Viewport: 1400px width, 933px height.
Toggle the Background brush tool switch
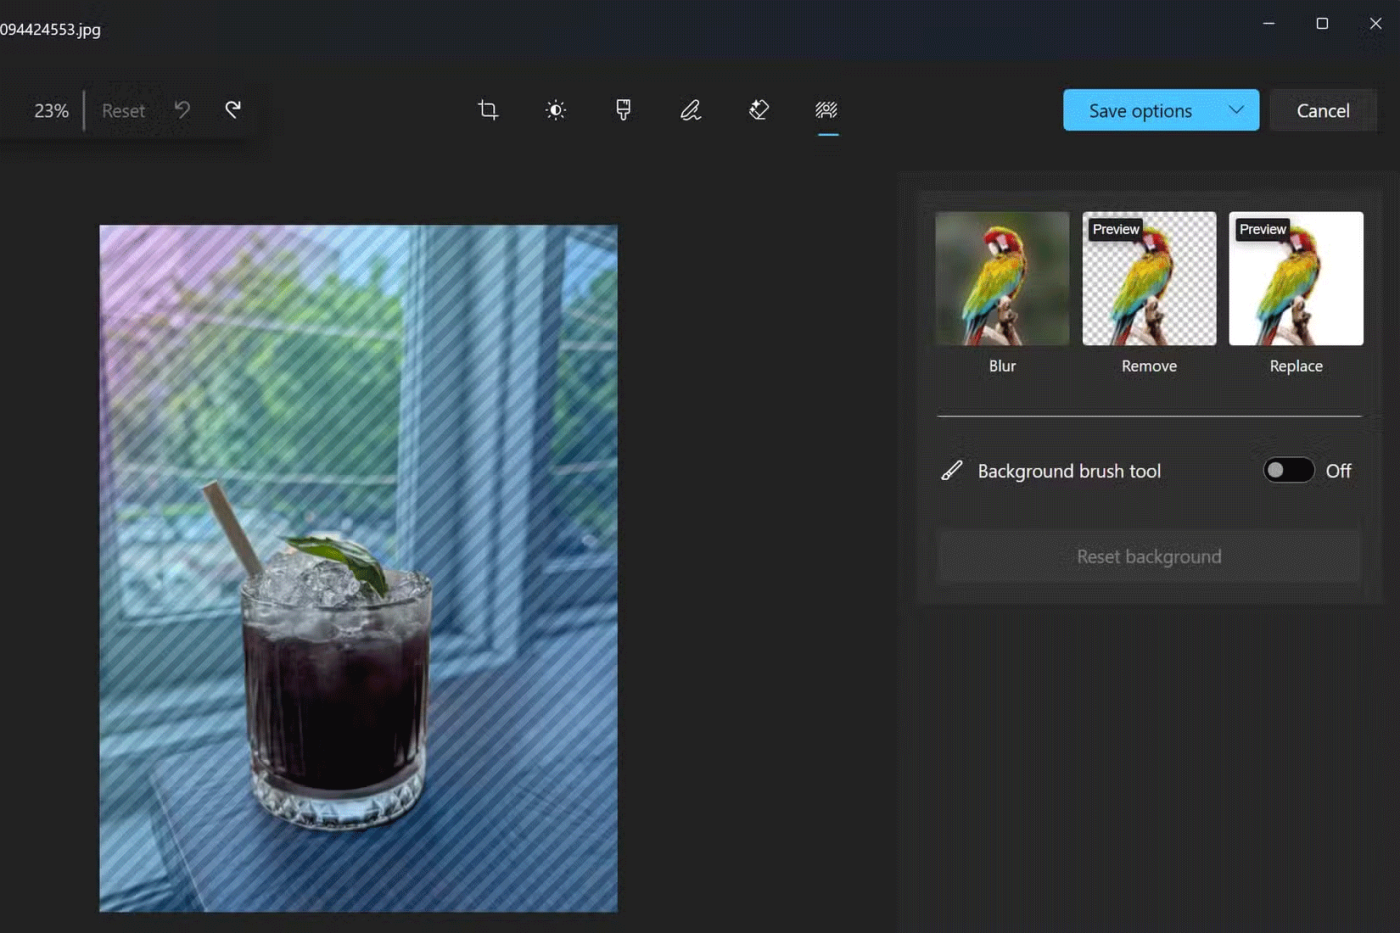(1288, 471)
